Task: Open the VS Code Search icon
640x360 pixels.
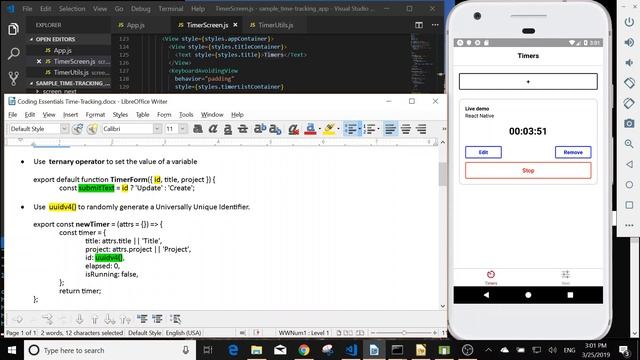Action: click(x=13, y=53)
